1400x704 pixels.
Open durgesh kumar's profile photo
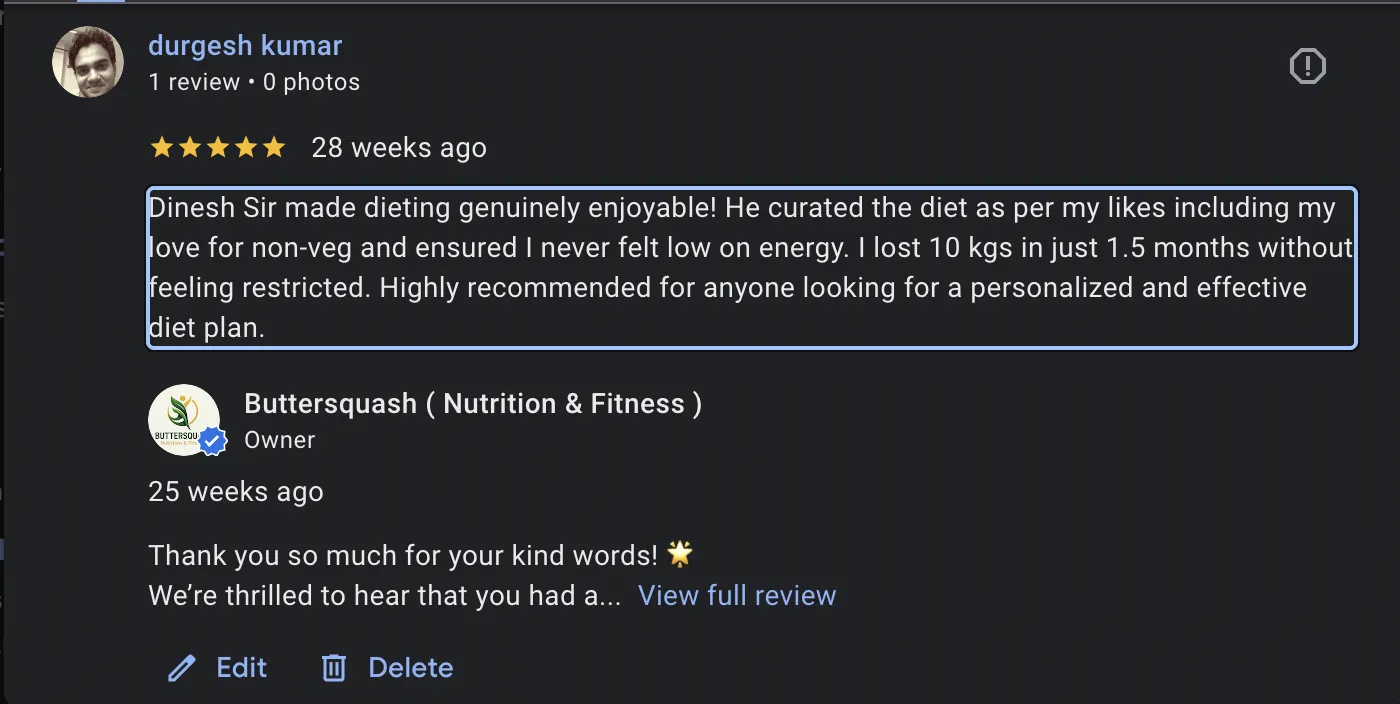coord(88,62)
